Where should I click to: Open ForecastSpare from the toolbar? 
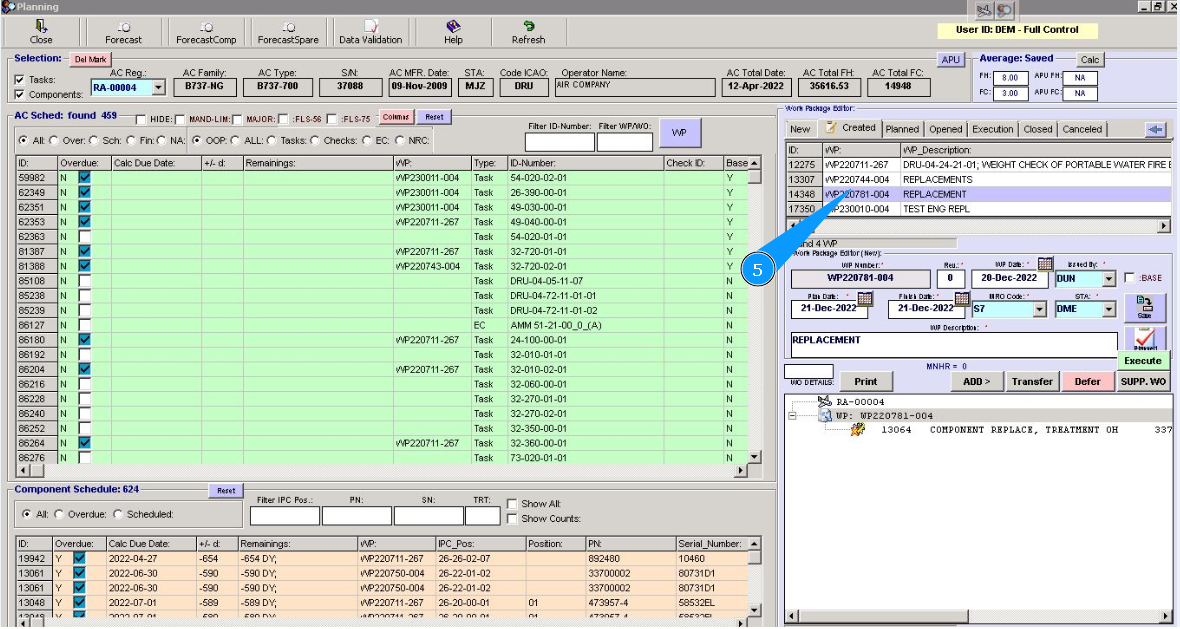[288, 27]
